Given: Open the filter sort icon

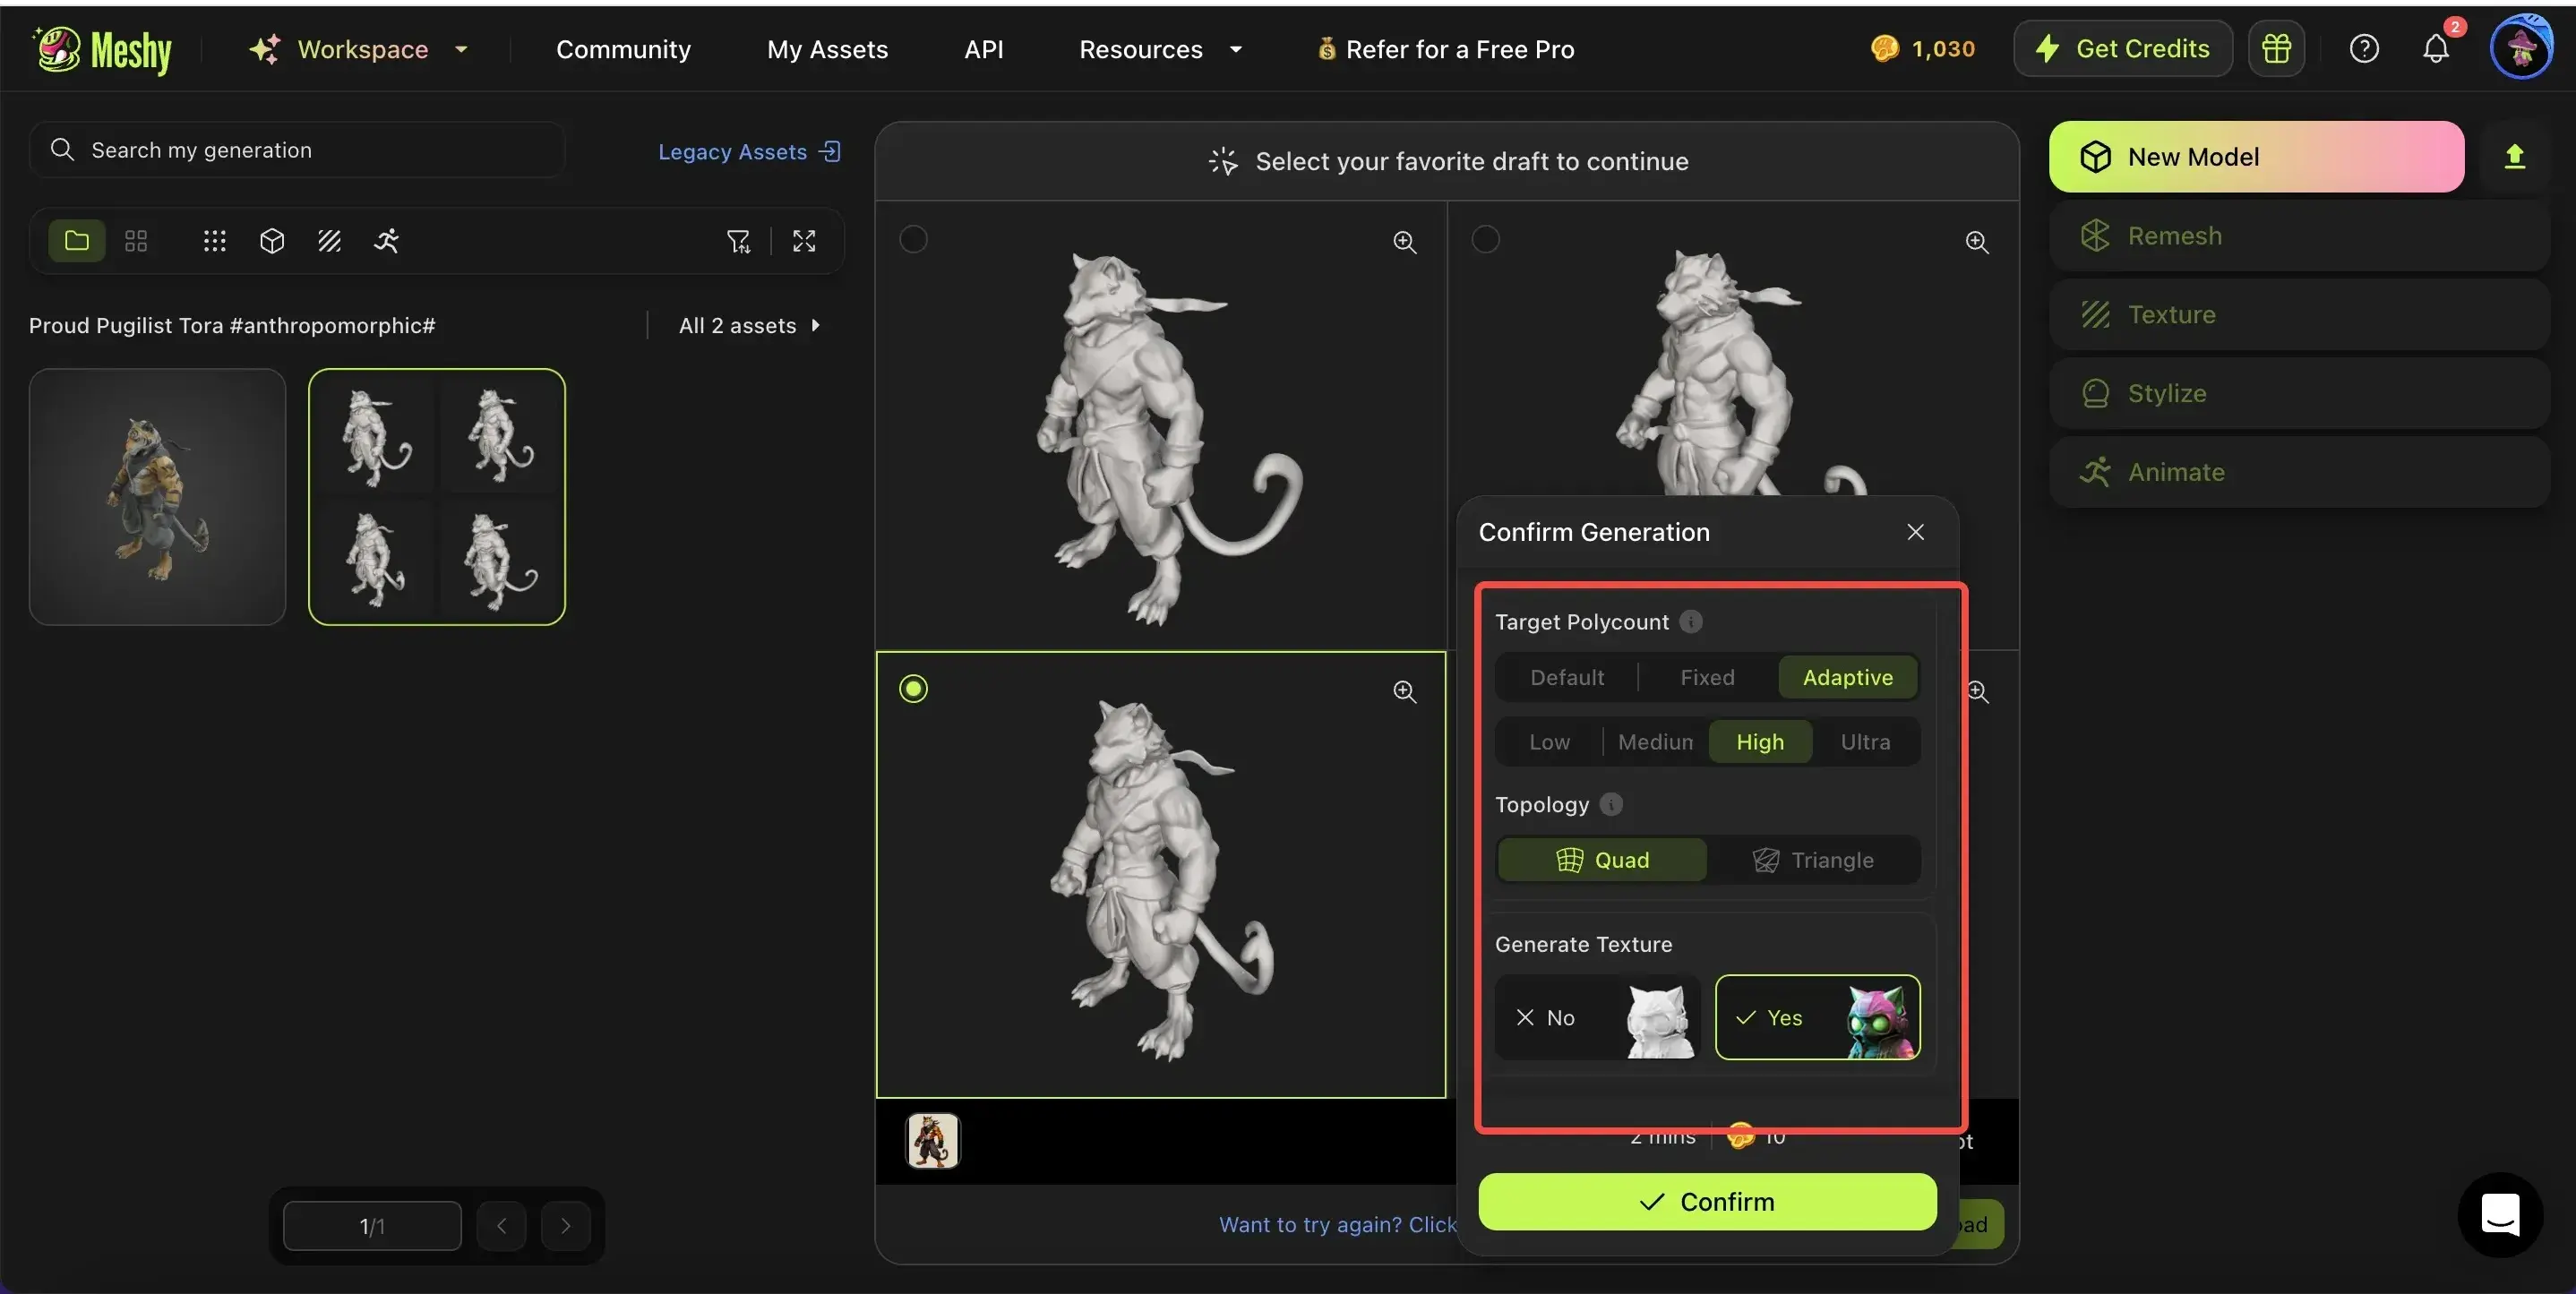Looking at the screenshot, I should [x=738, y=241].
